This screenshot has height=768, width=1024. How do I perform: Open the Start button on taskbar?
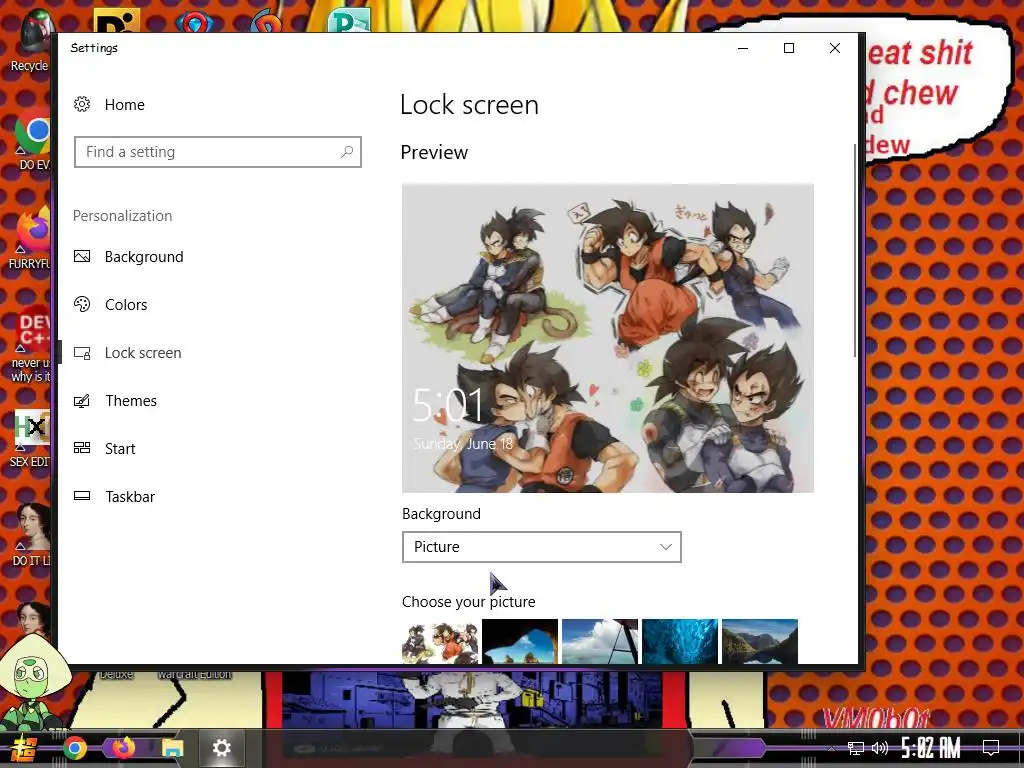(24, 748)
